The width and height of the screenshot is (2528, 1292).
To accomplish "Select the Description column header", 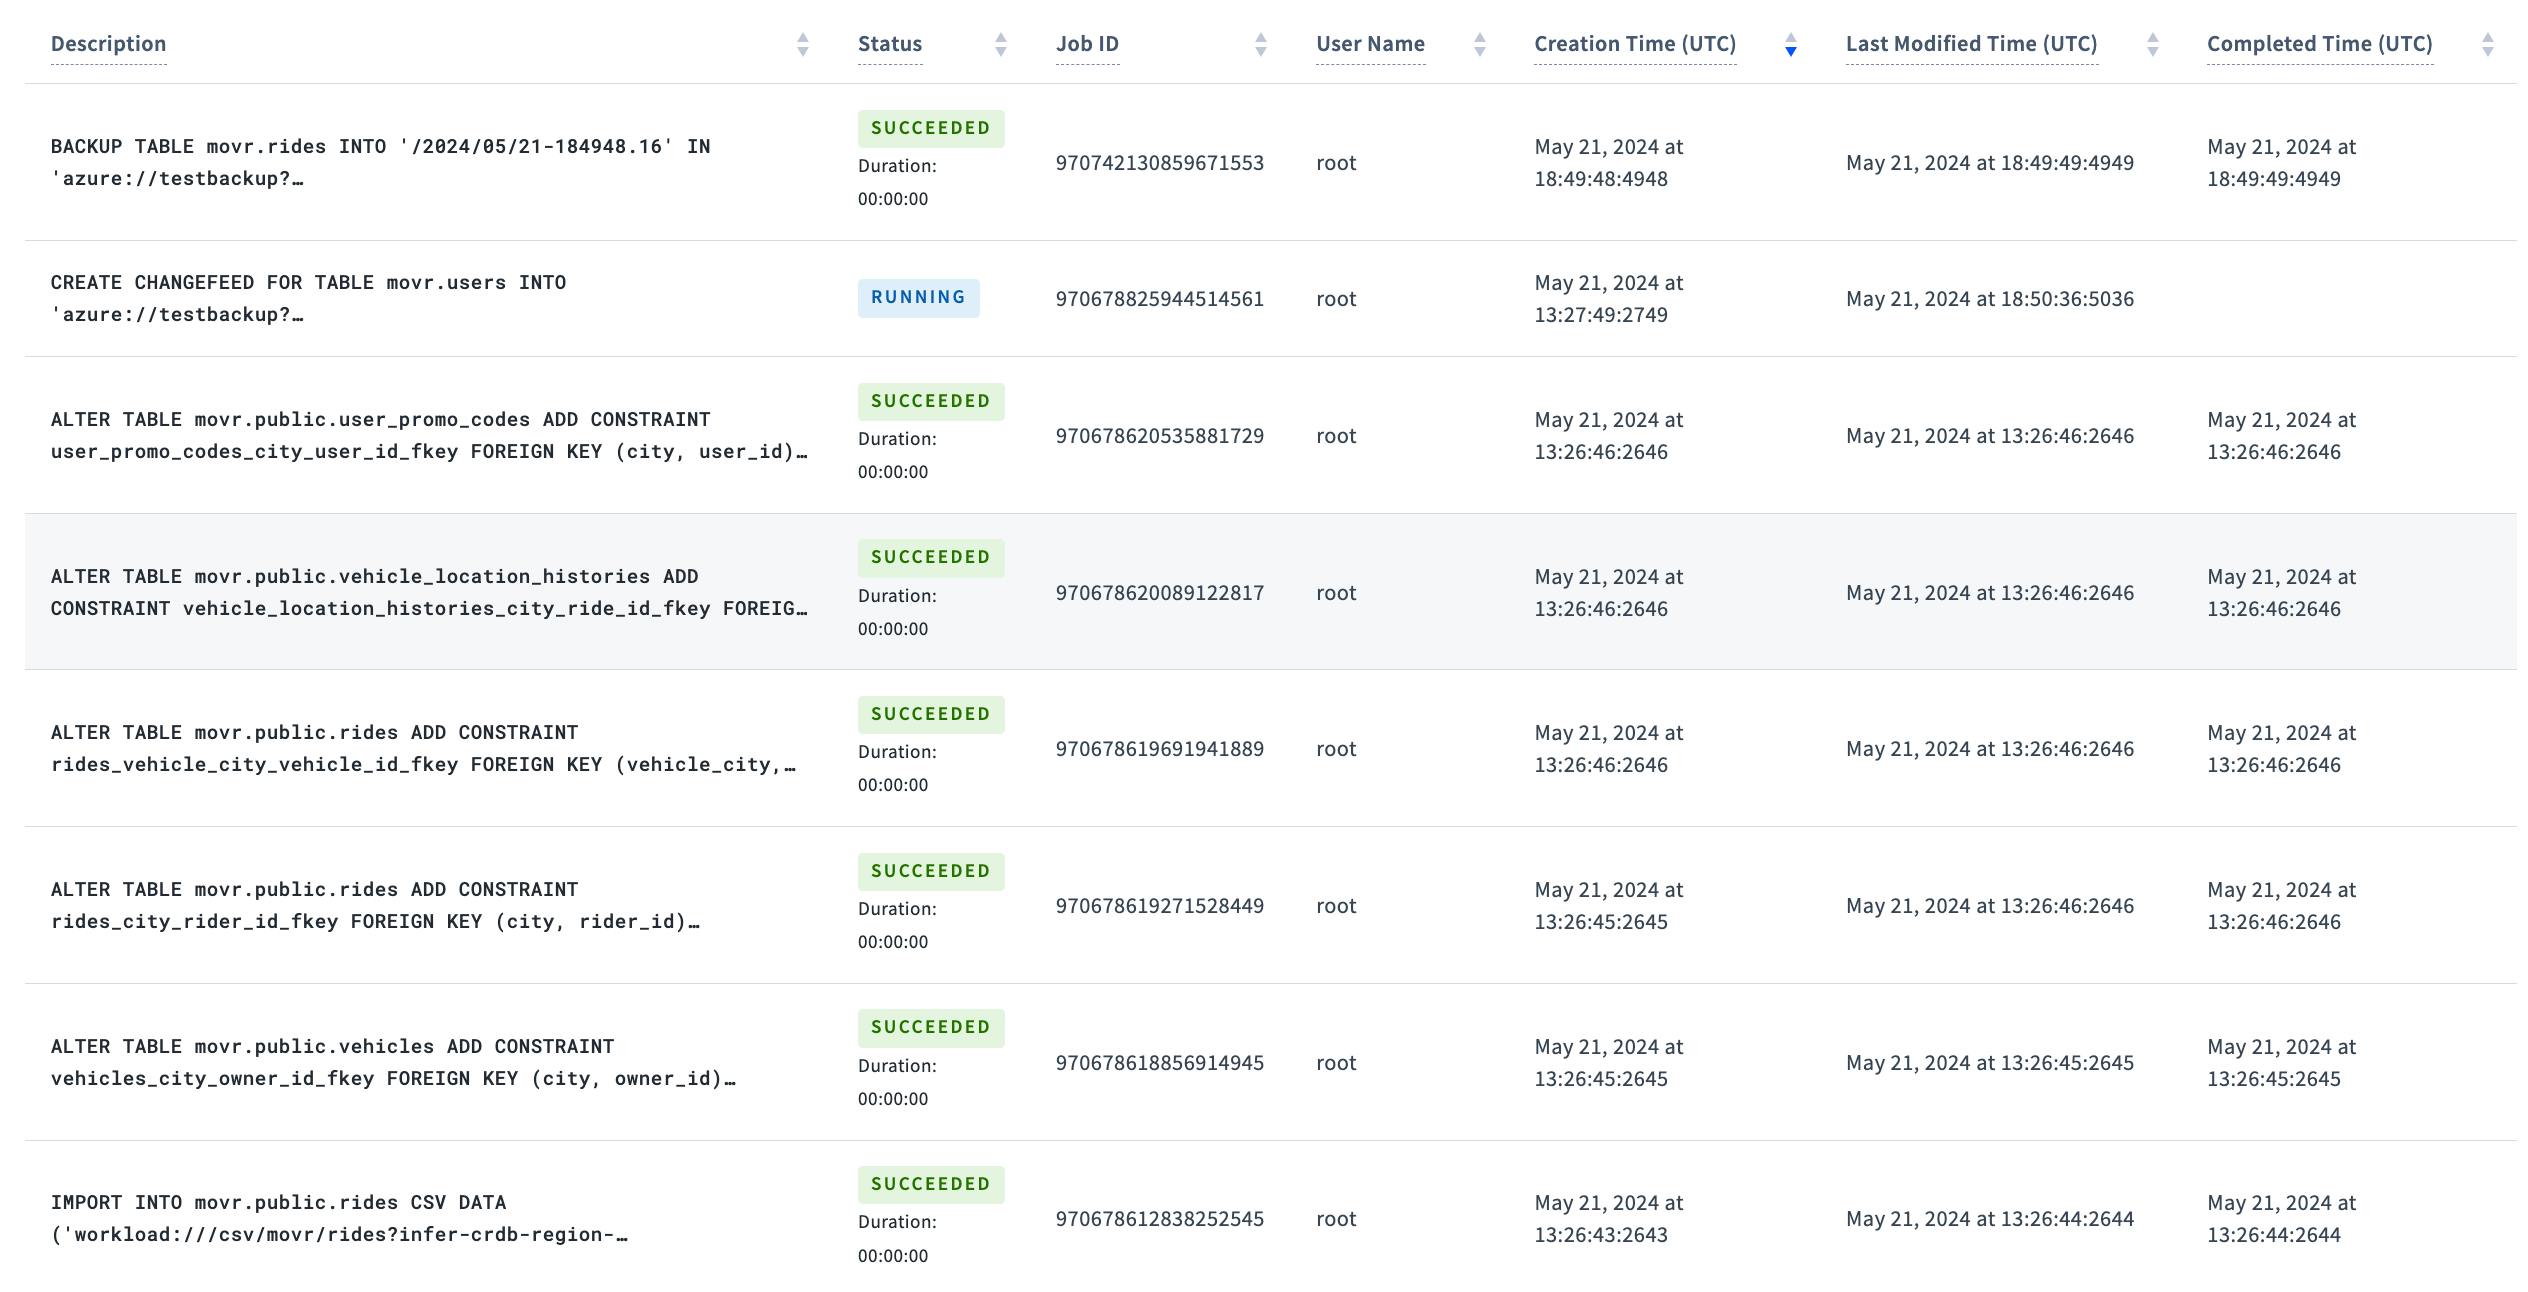I will 108,44.
